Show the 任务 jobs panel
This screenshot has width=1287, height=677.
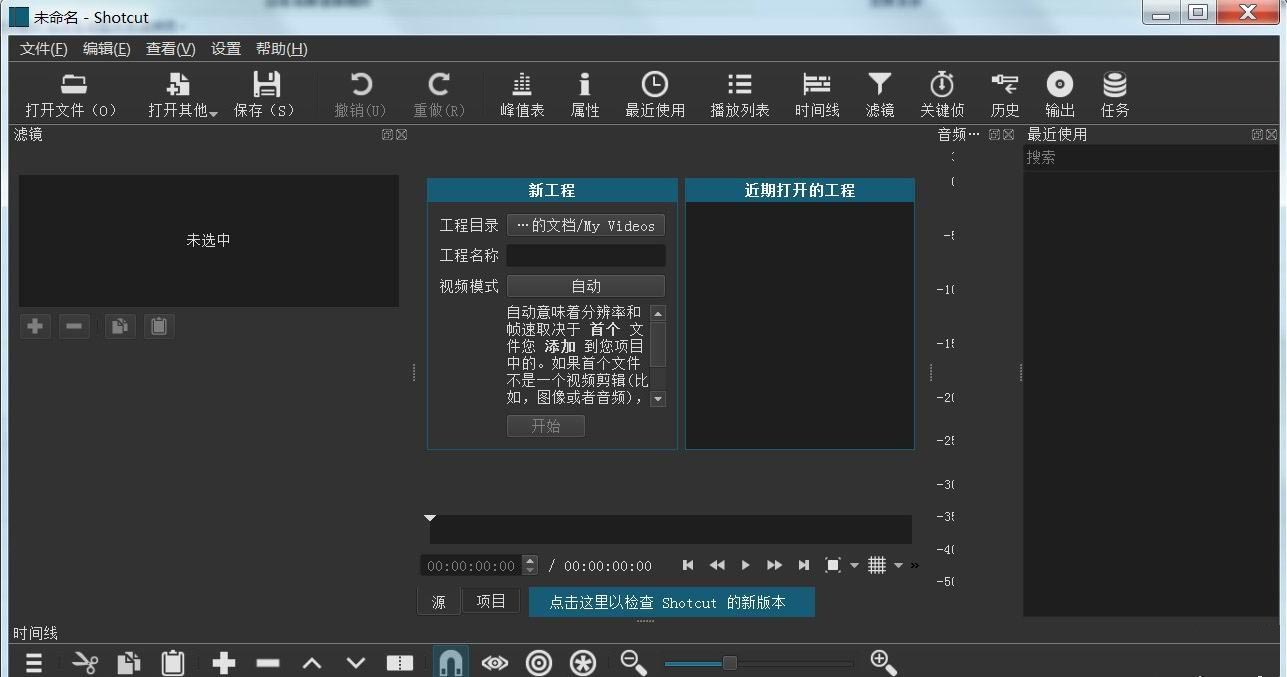click(1114, 94)
